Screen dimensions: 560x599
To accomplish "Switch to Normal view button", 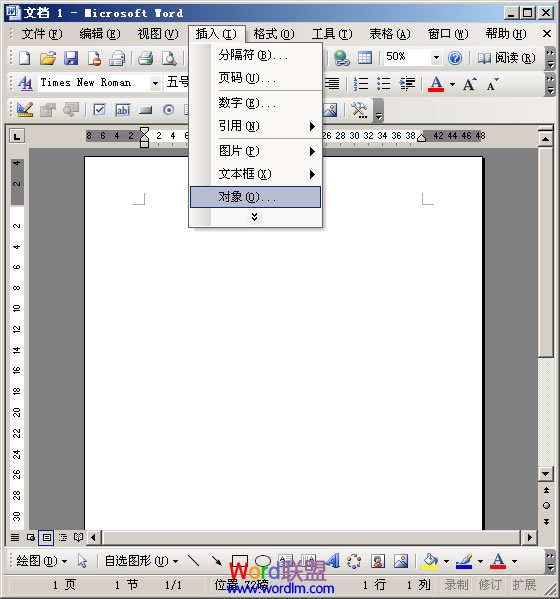I will coord(15,538).
